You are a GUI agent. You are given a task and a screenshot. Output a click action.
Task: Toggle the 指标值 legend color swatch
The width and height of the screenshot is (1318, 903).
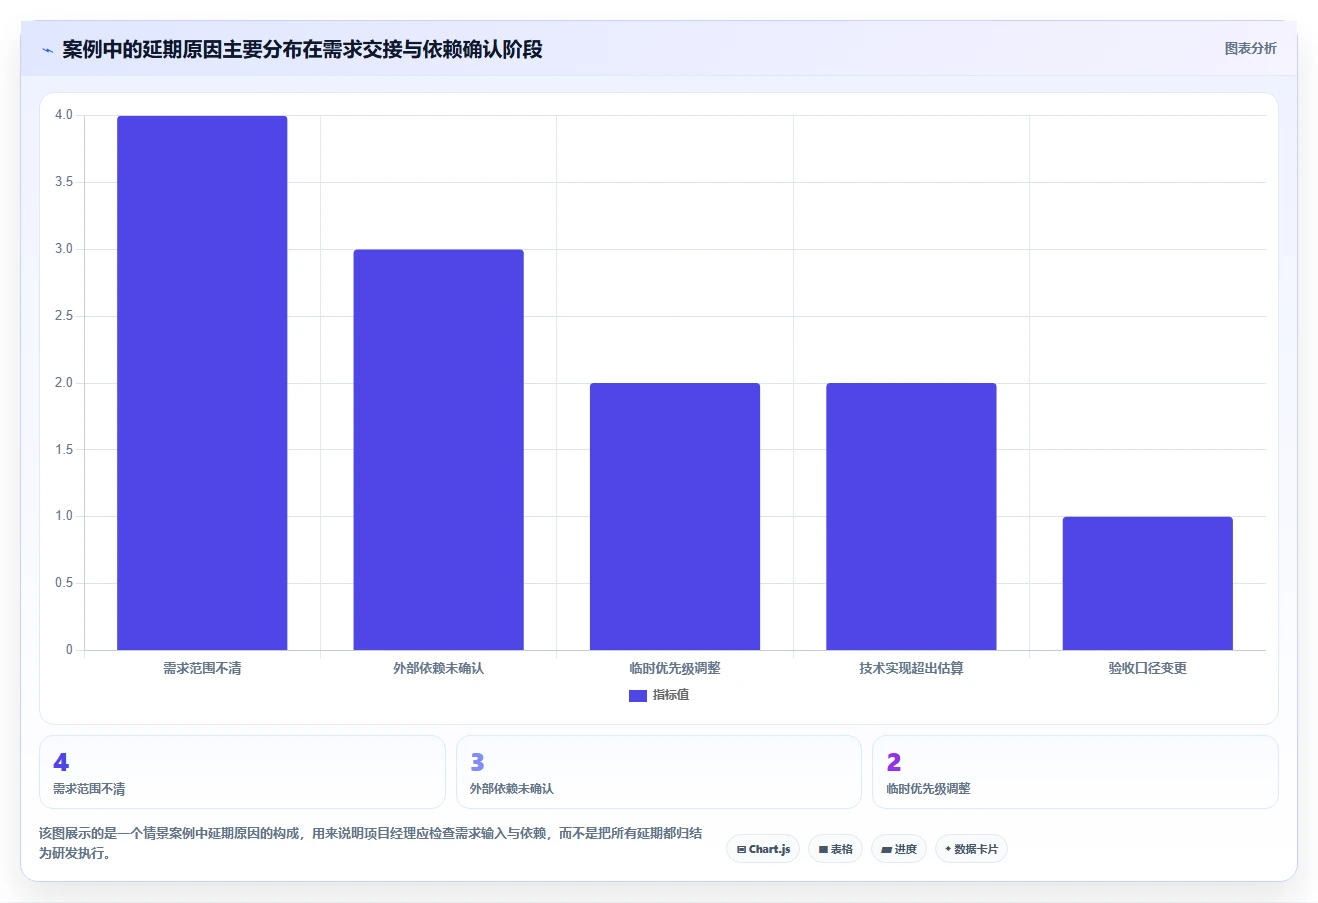pyautogui.click(x=637, y=696)
